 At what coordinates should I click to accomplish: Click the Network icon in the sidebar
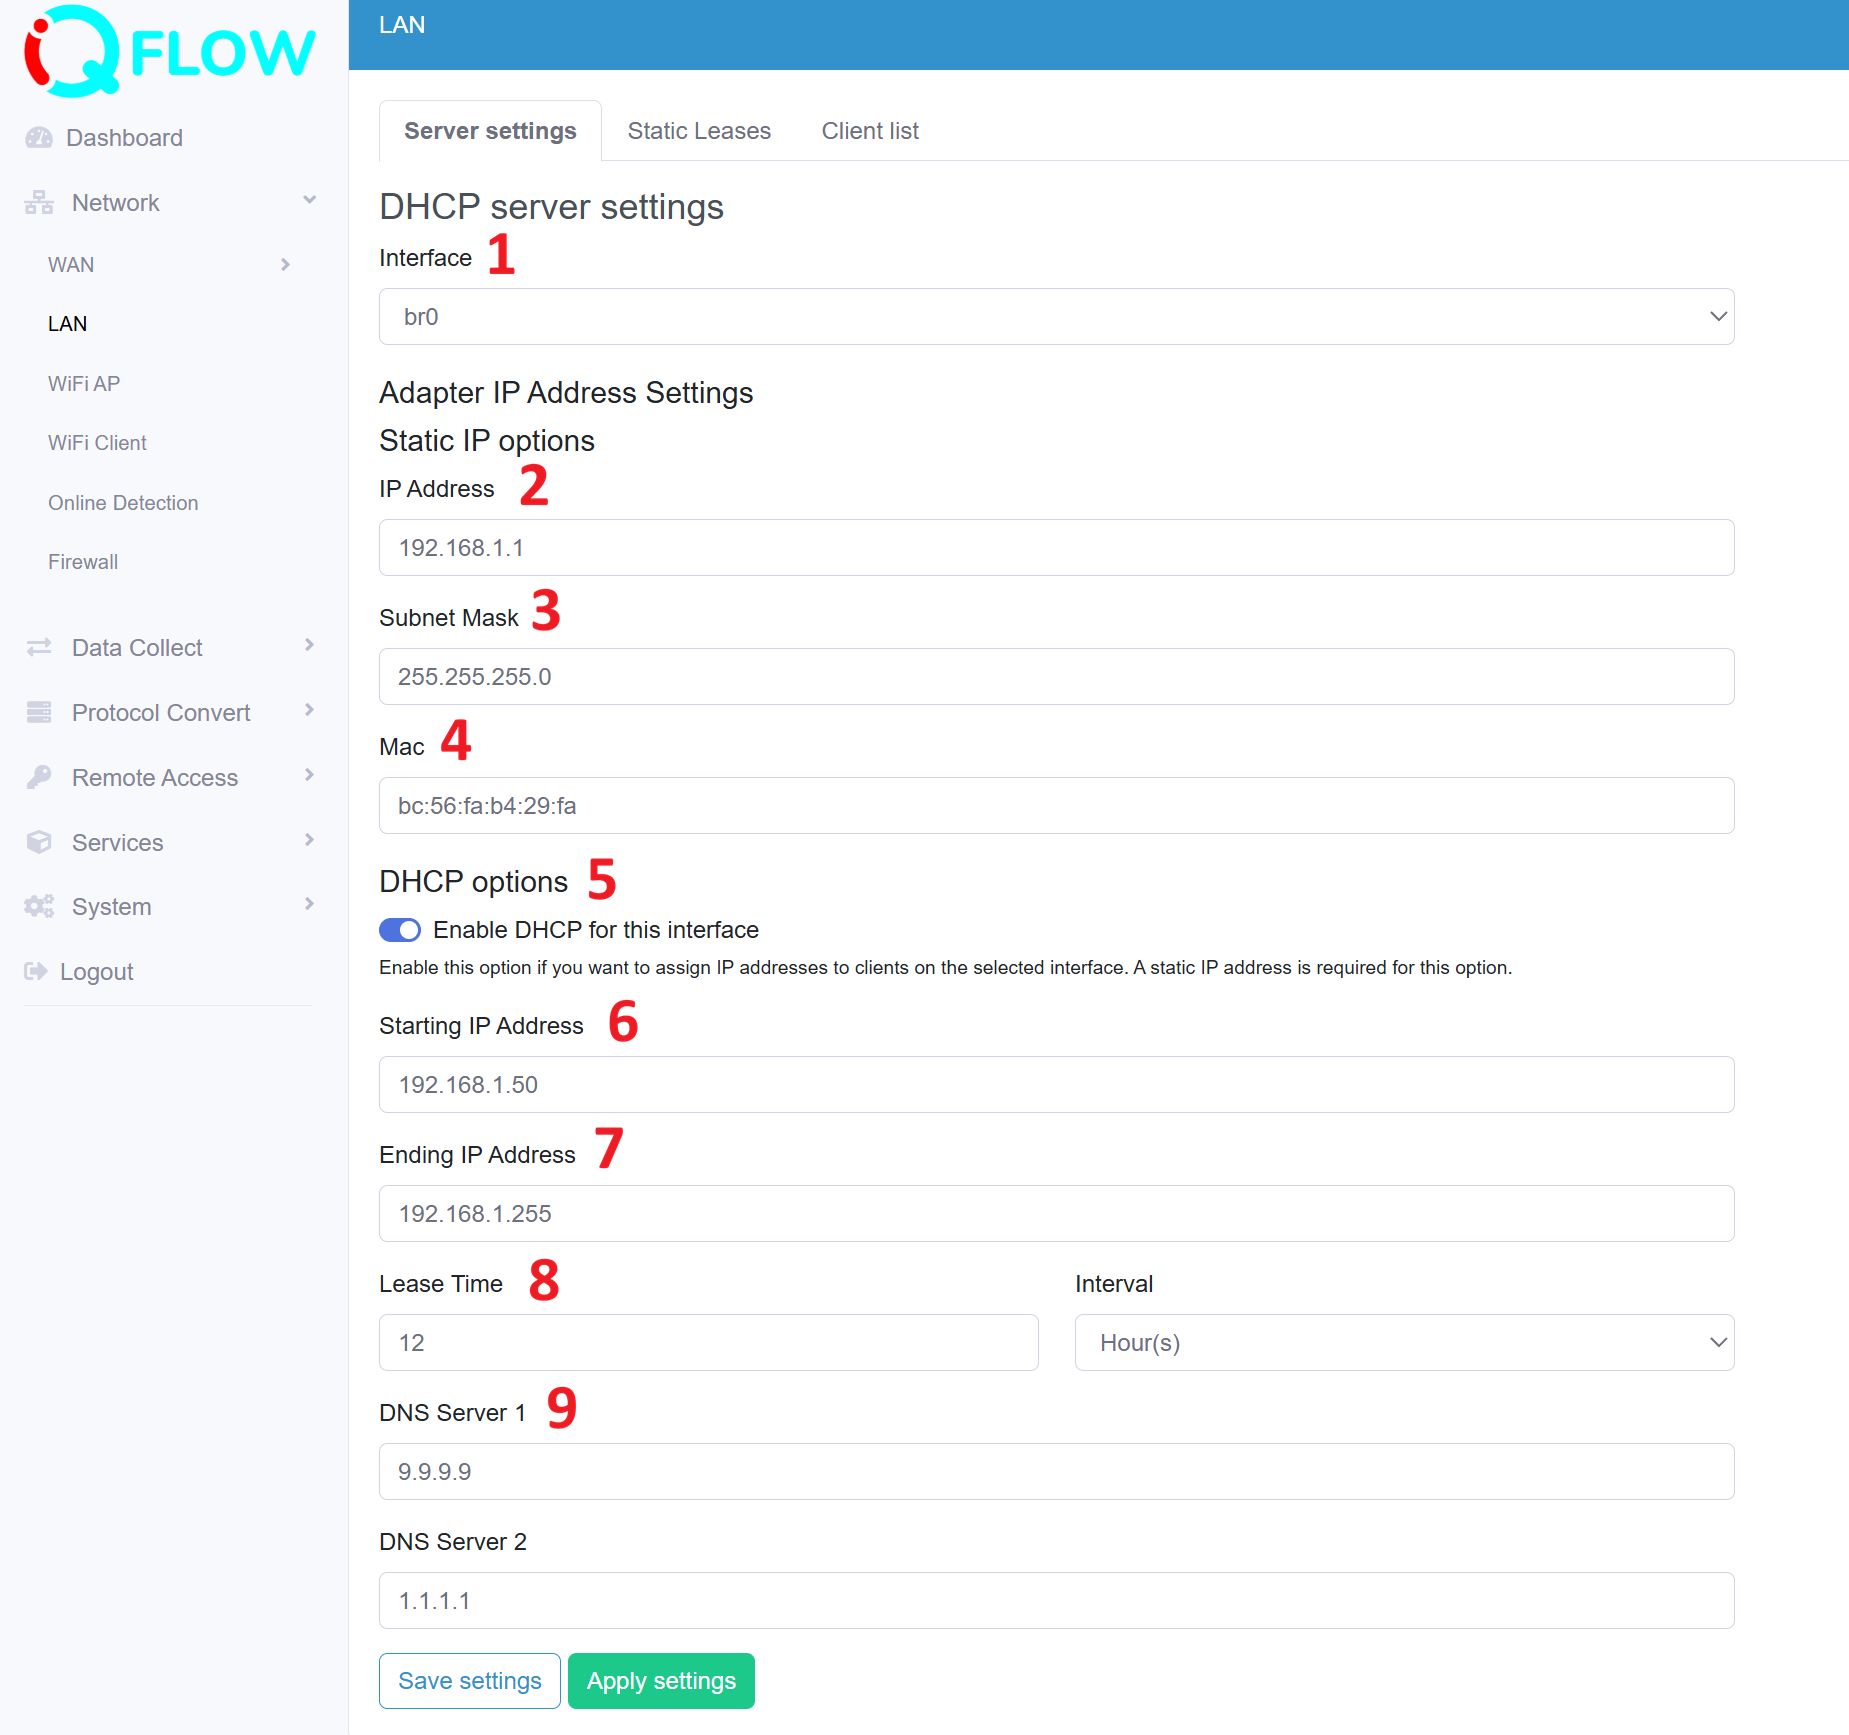[38, 202]
